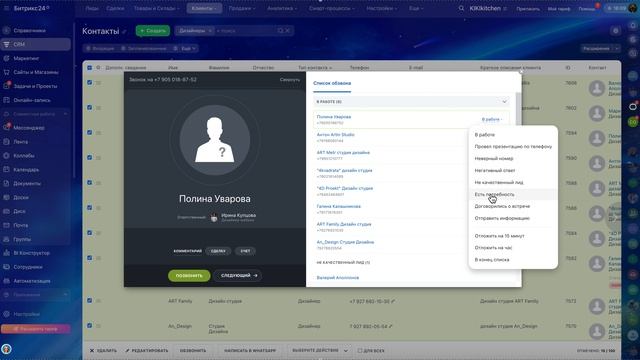Click Свернуть link in call window header
This screenshot has height=360, width=640.
[290, 80]
